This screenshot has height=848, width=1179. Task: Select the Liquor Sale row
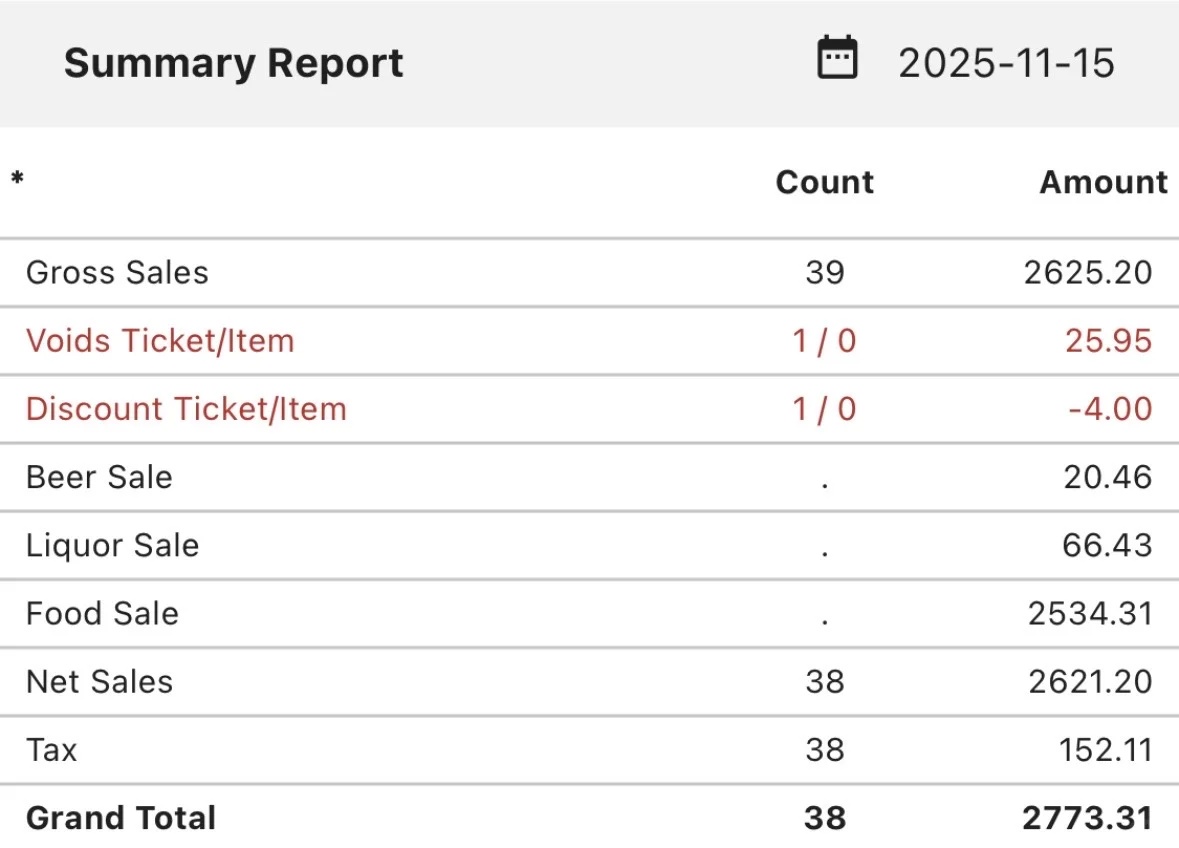click(112, 545)
